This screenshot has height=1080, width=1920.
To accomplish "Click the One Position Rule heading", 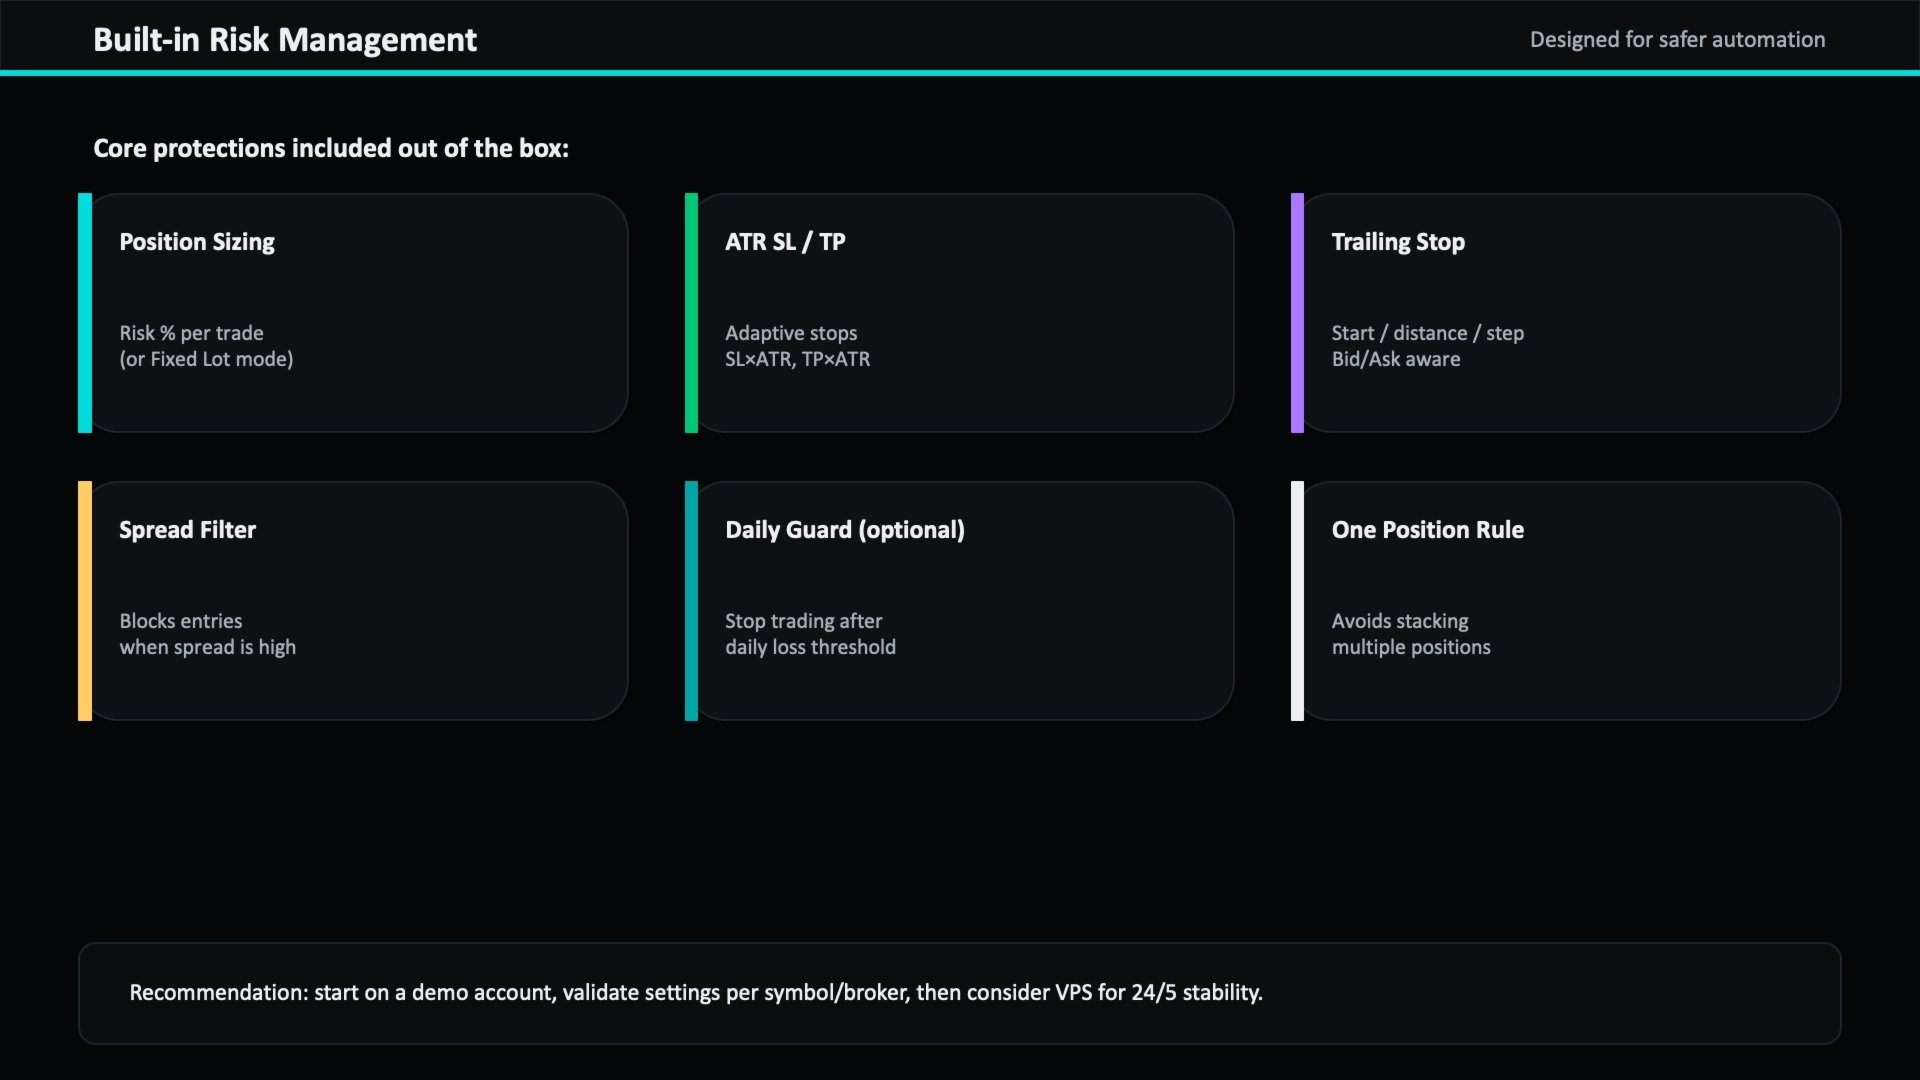I will click(x=1427, y=530).
